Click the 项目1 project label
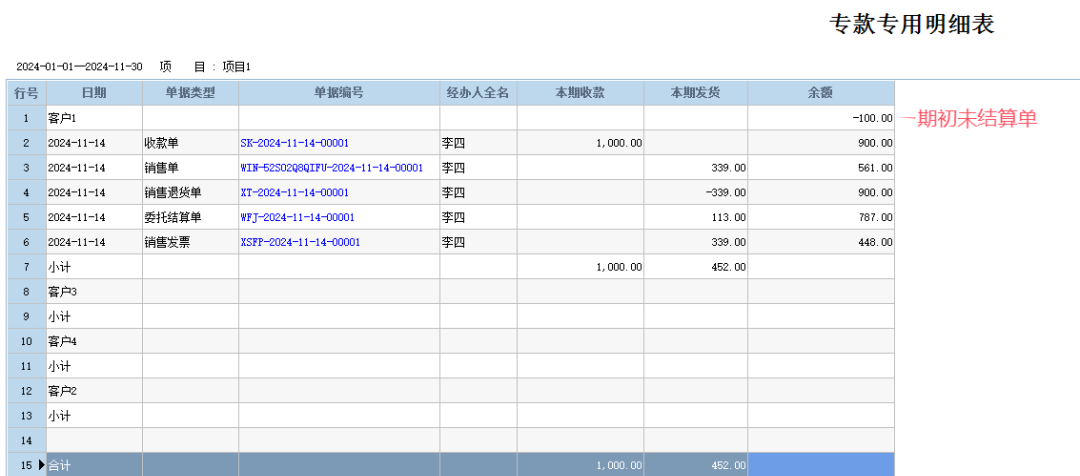The width and height of the screenshot is (1080, 476). tap(237, 67)
